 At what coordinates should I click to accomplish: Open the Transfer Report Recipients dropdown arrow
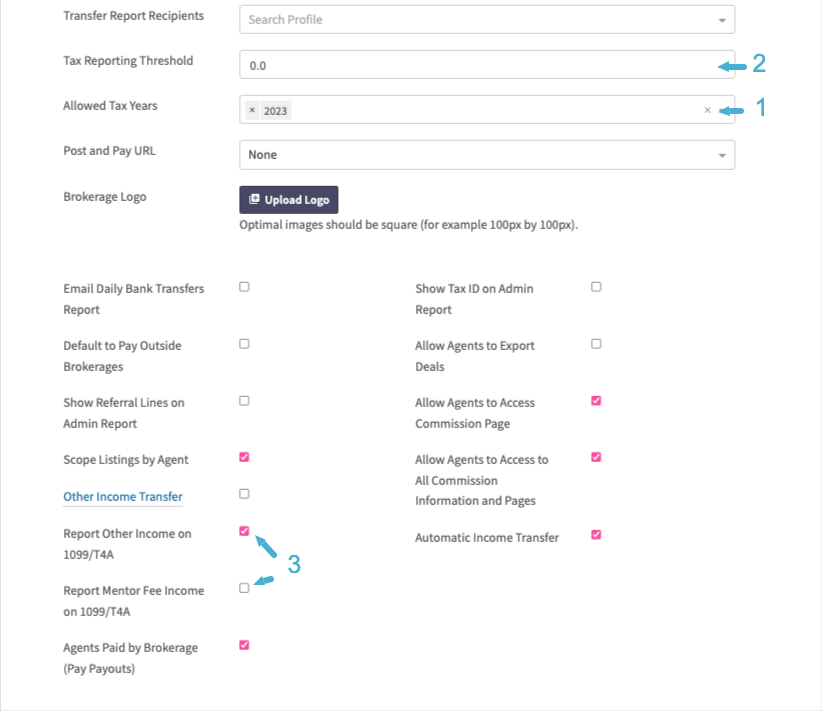coord(722,20)
